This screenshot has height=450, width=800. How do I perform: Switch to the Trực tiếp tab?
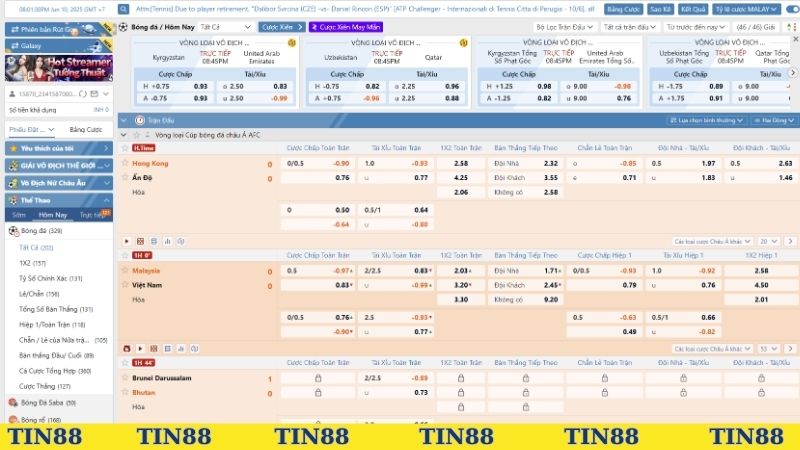pos(93,215)
